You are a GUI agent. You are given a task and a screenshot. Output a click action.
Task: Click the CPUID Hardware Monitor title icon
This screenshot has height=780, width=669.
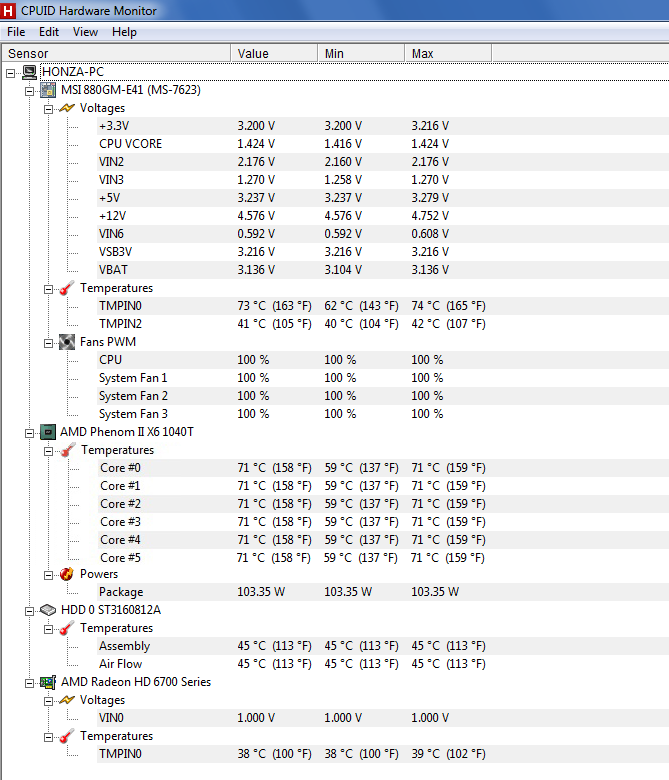tap(8, 10)
